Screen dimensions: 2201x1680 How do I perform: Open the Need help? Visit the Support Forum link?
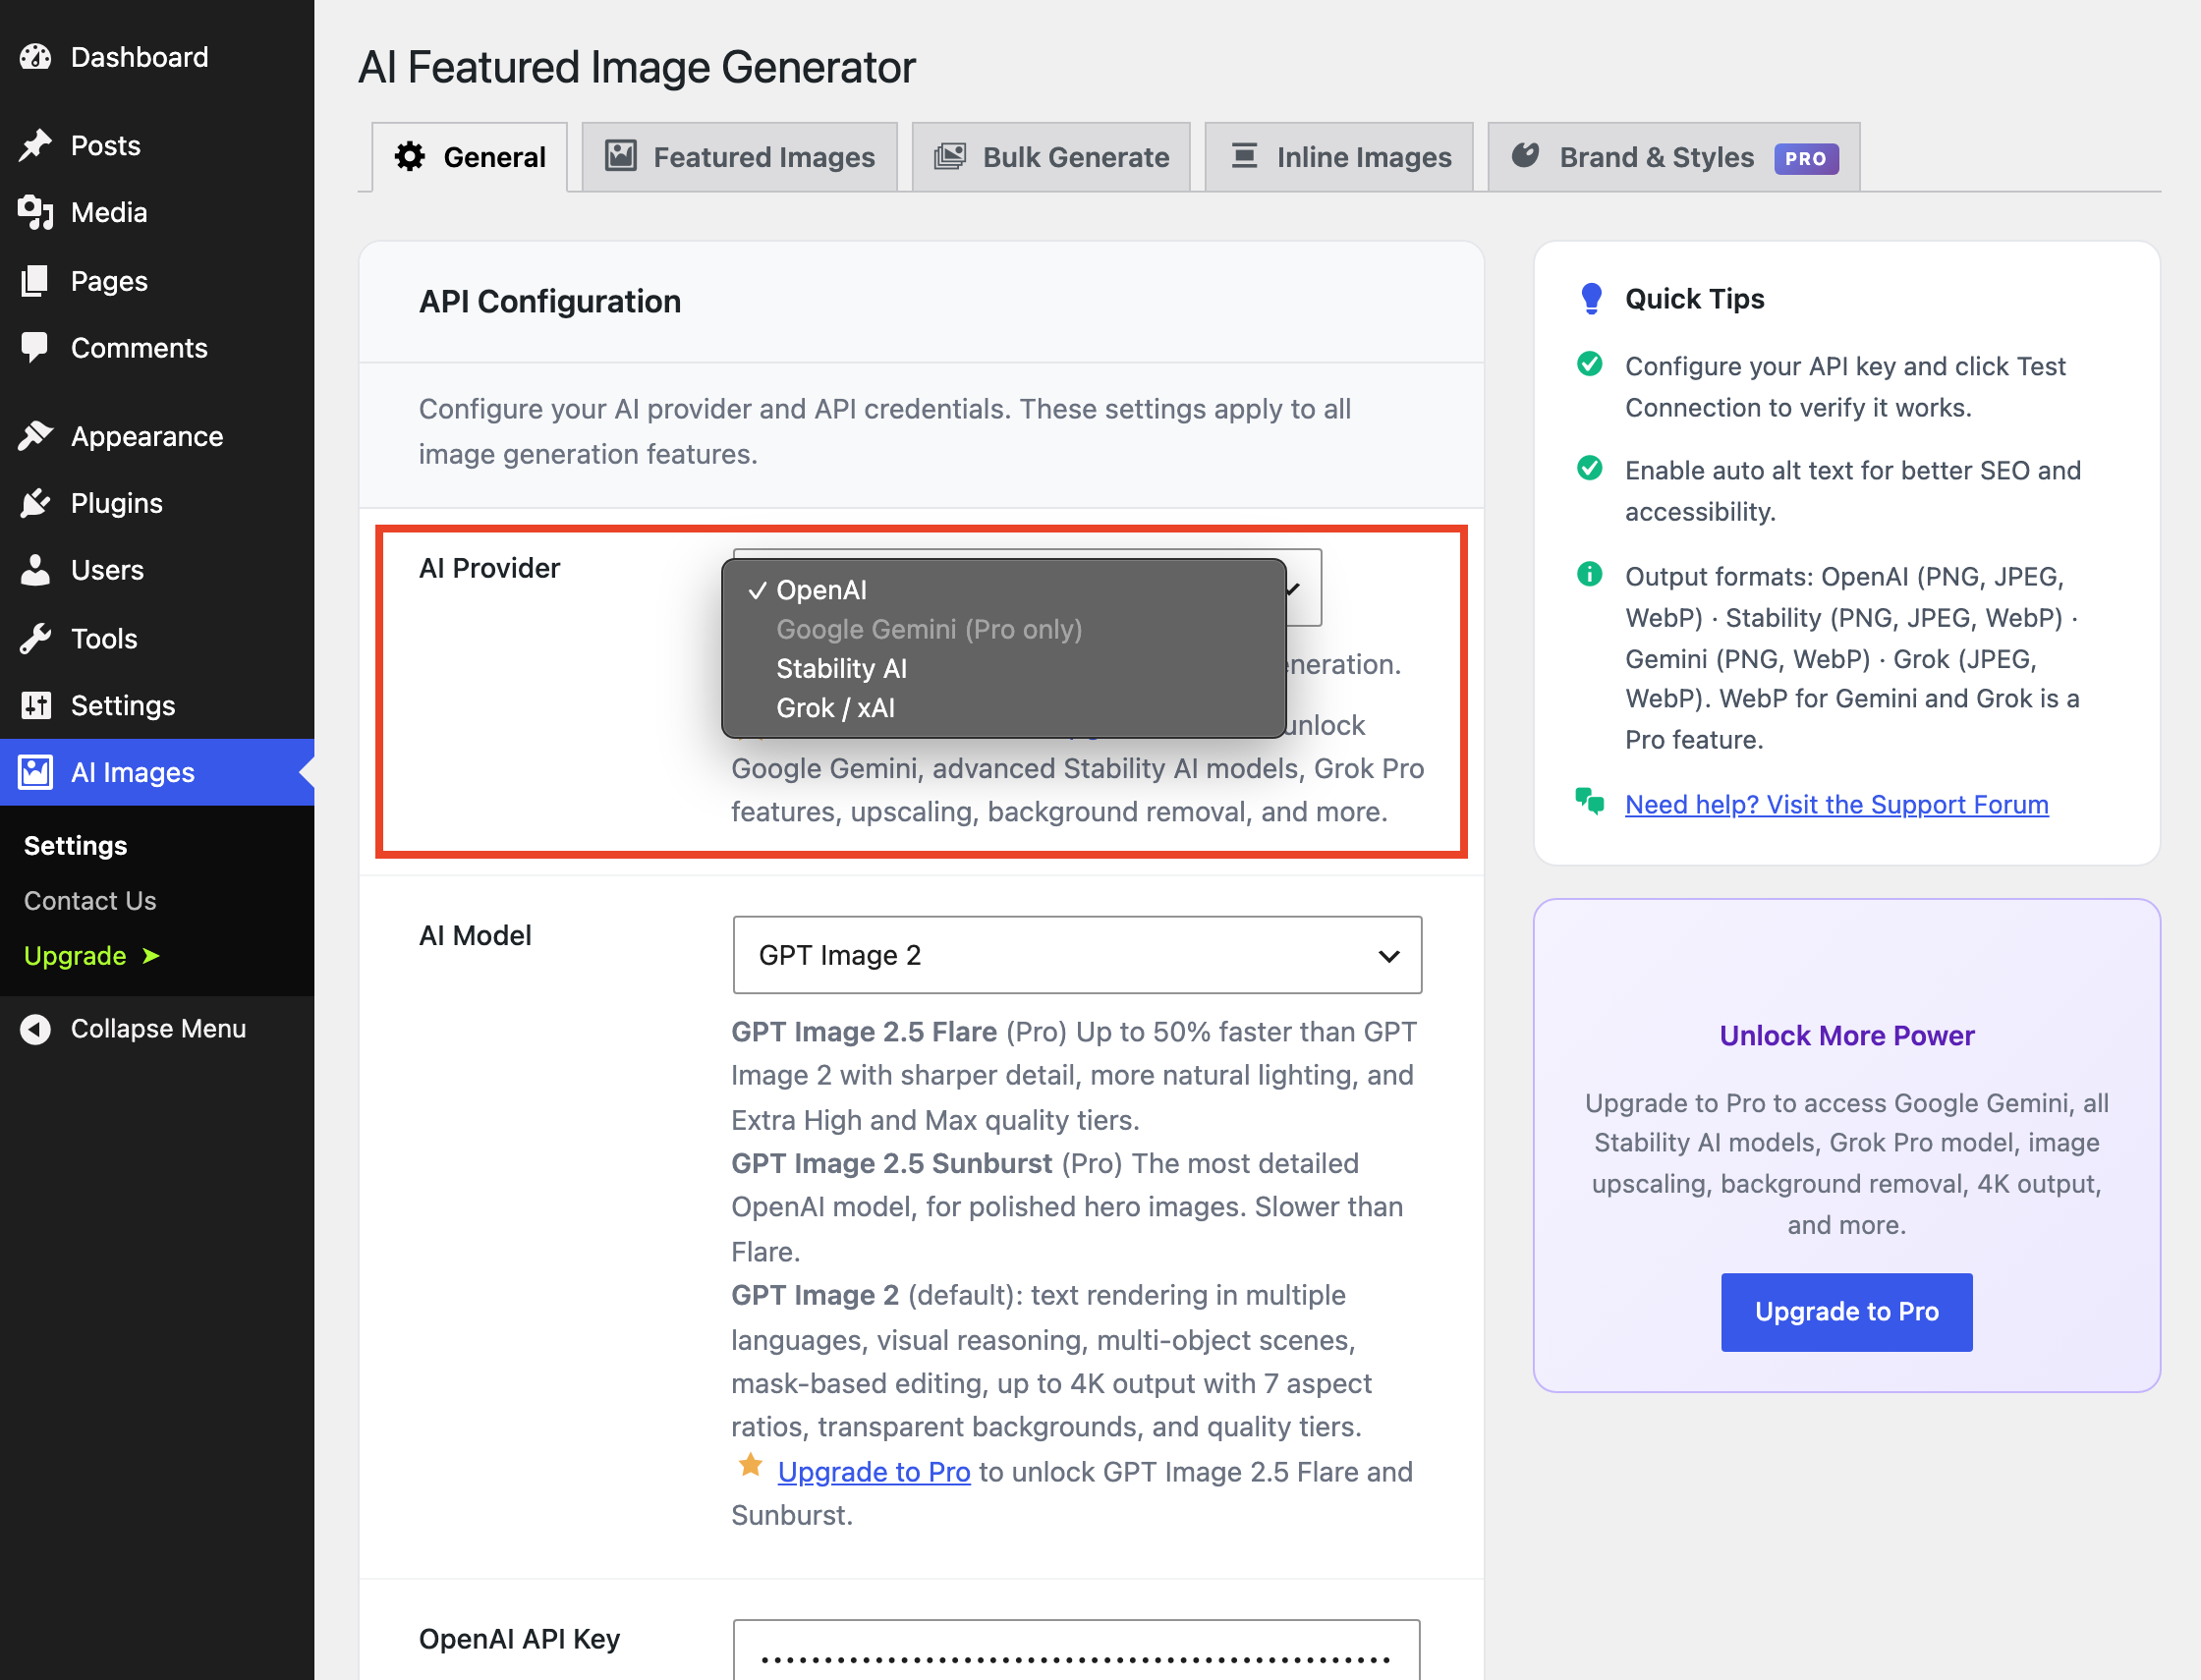[x=1836, y=804]
